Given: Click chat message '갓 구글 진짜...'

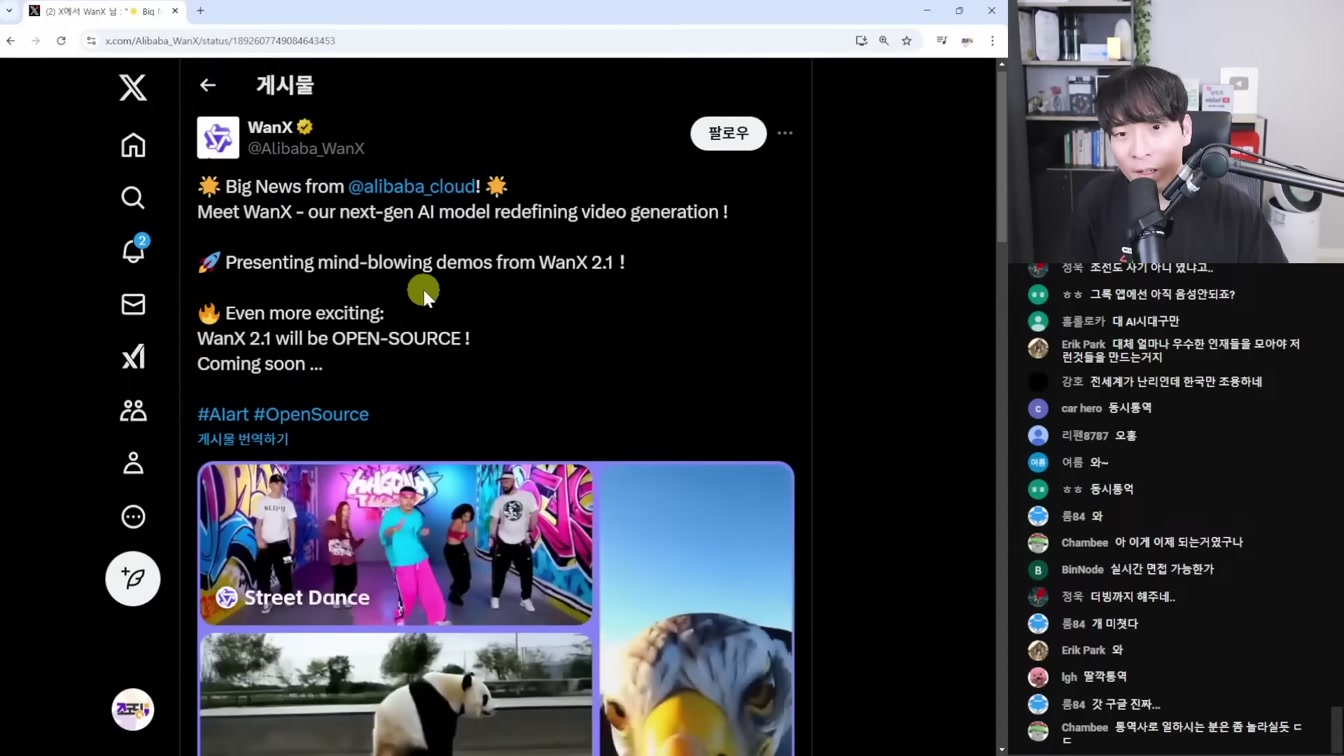Looking at the screenshot, I should (1125, 704).
